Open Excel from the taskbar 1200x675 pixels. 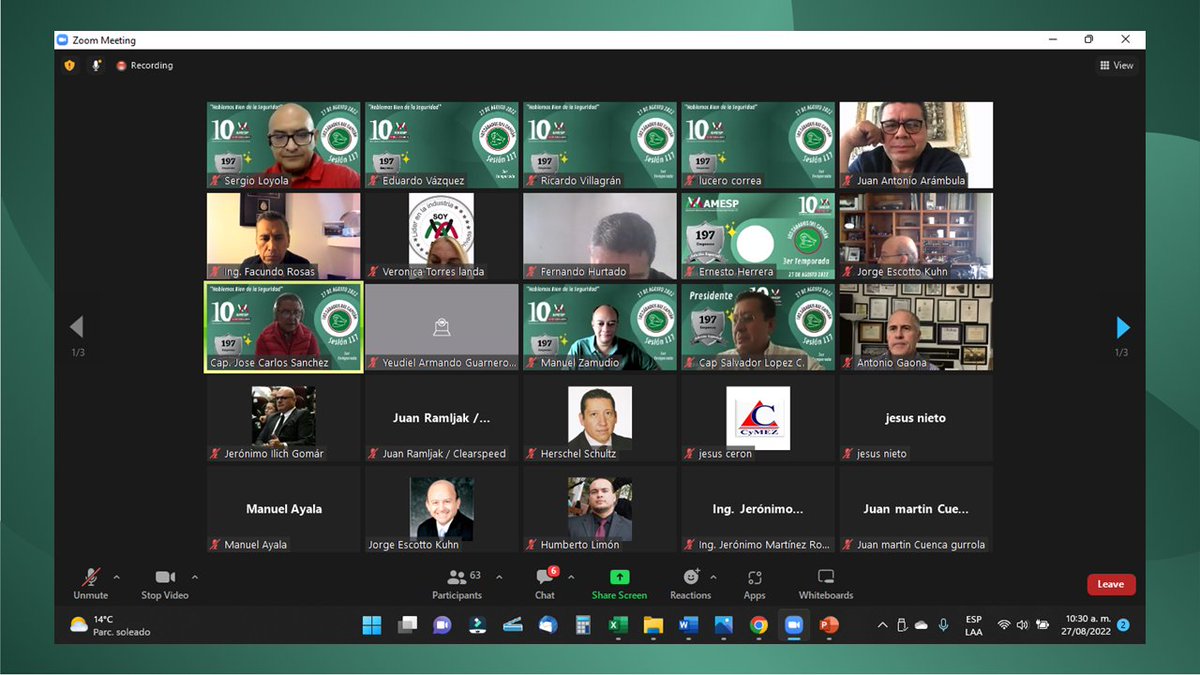pyautogui.click(x=618, y=625)
